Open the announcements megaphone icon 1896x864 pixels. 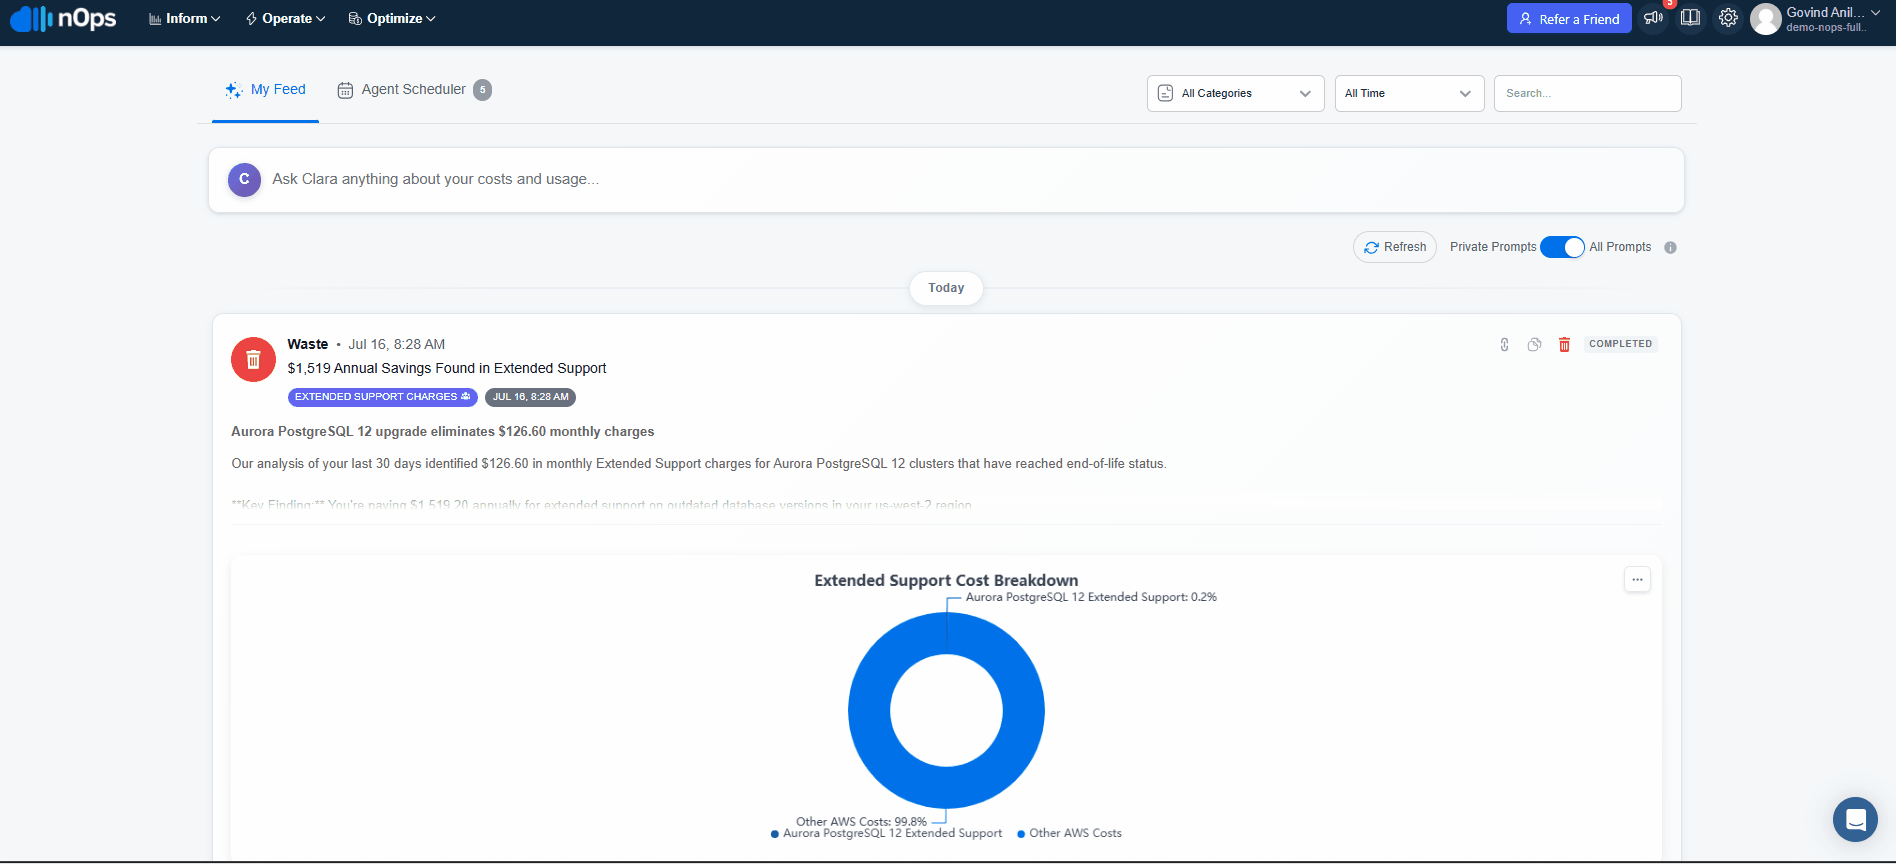[1654, 18]
